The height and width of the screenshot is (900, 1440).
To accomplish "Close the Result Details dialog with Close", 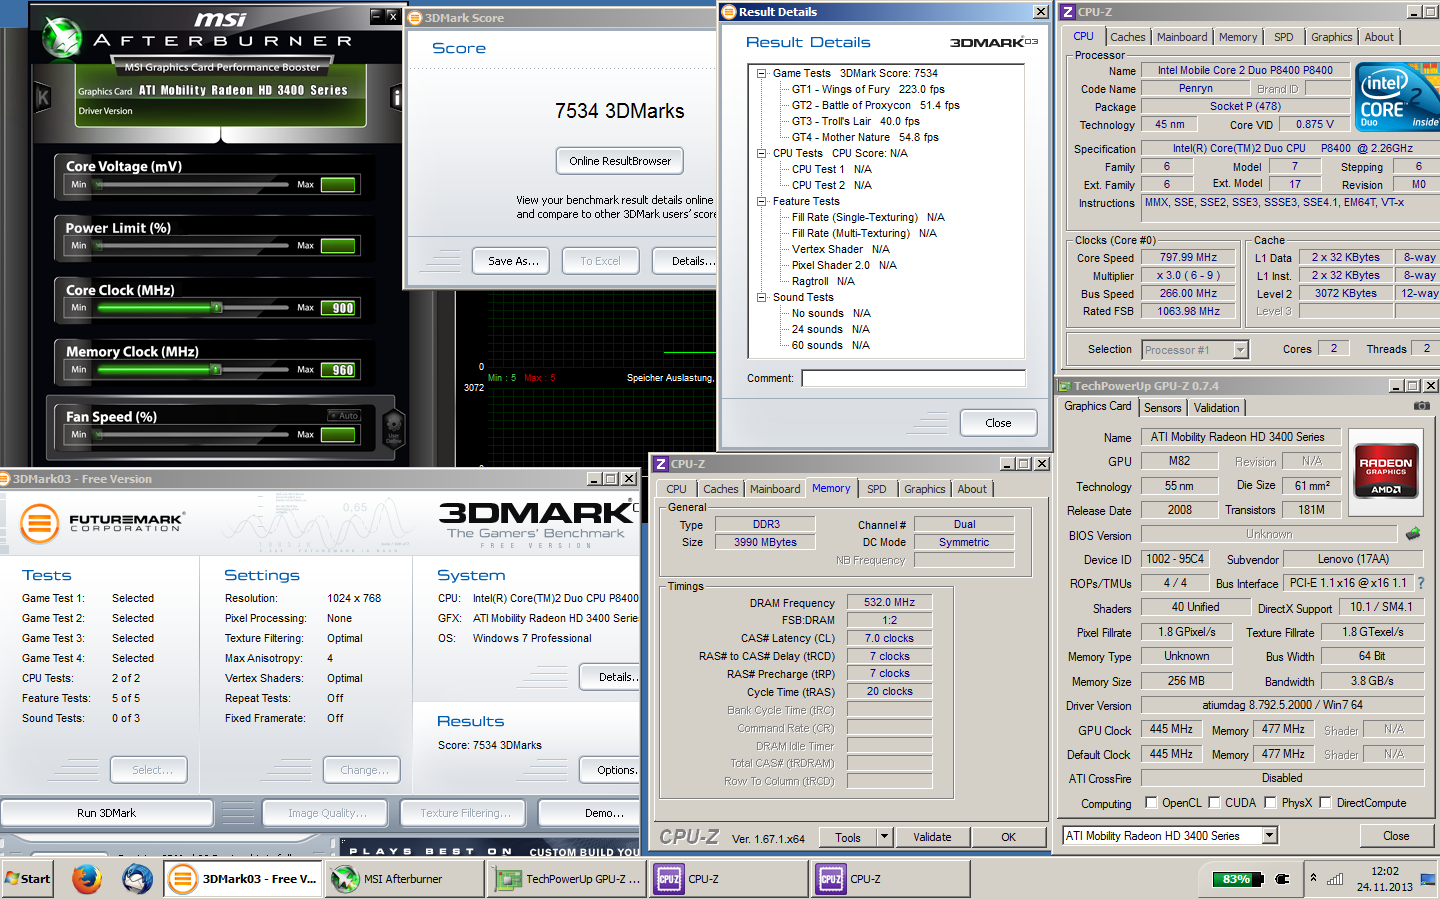I will (x=998, y=423).
